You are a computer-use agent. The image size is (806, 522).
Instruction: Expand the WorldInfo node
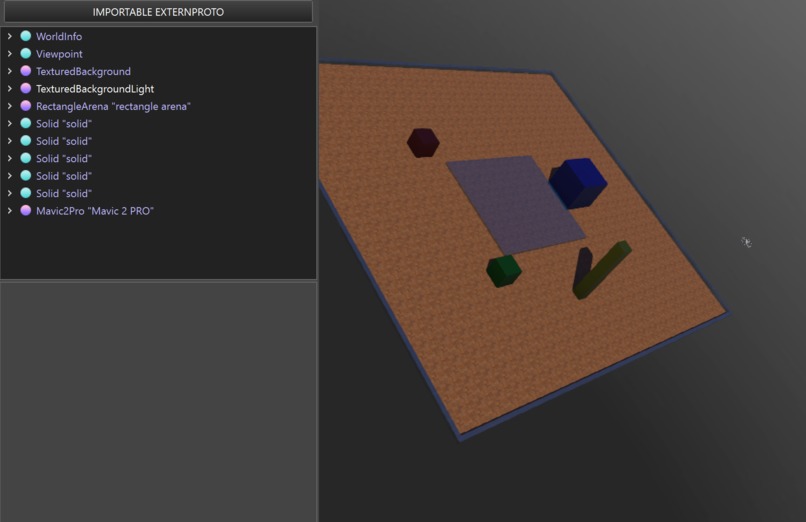coord(9,36)
